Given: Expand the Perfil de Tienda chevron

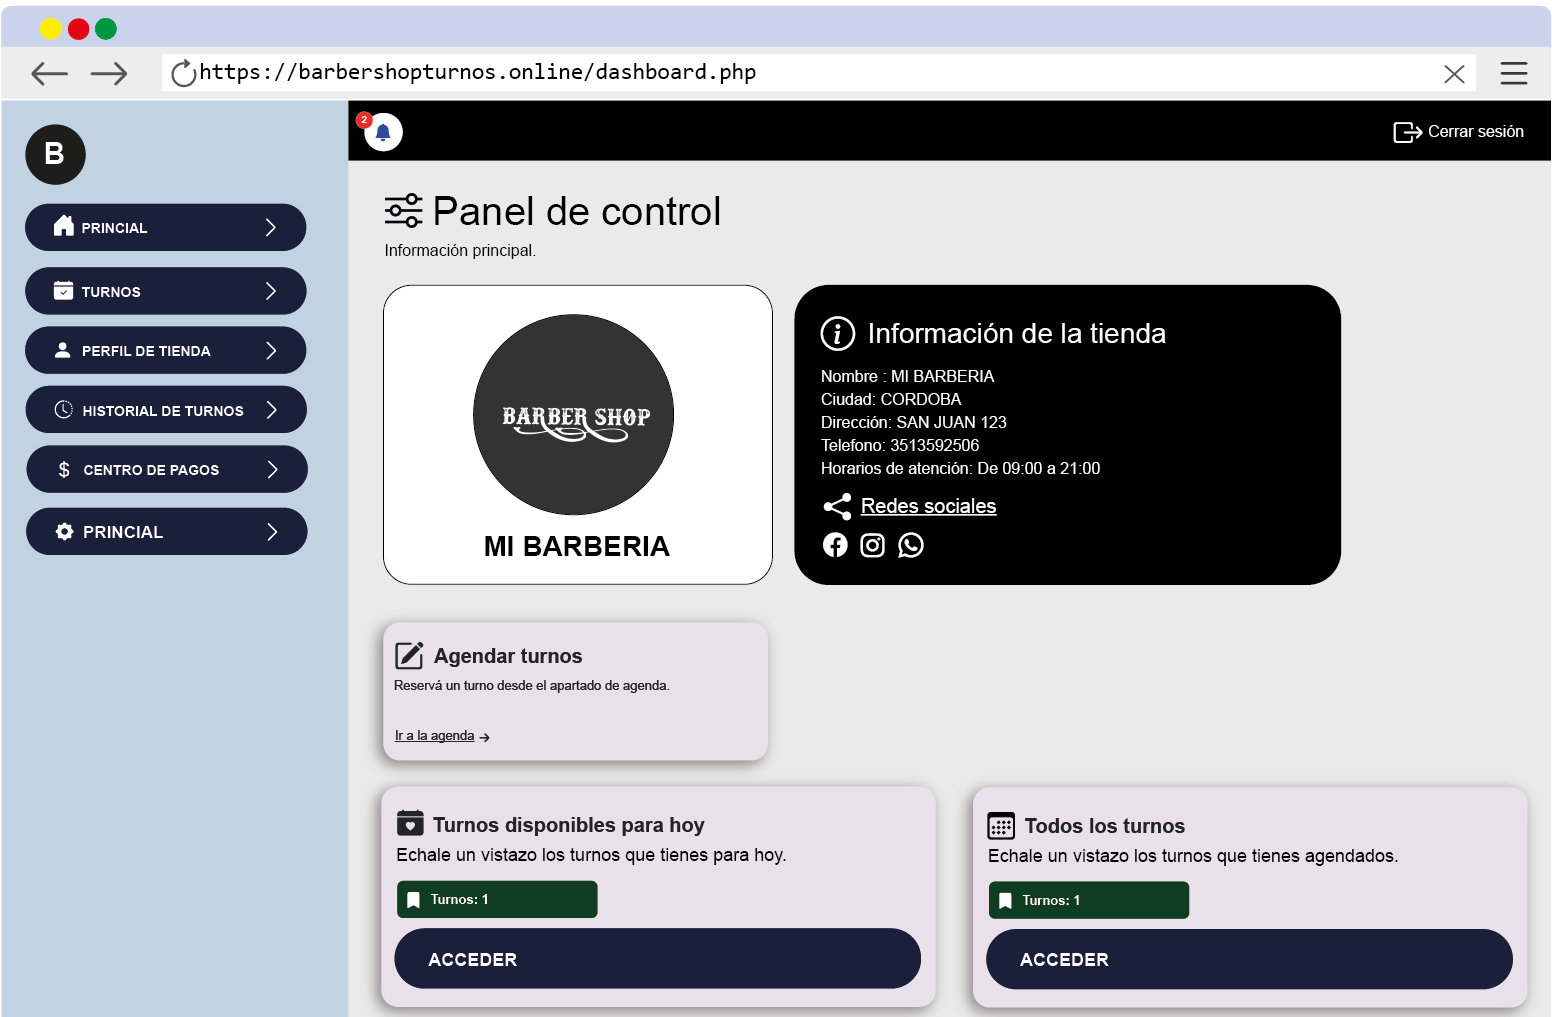Looking at the screenshot, I should [271, 350].
